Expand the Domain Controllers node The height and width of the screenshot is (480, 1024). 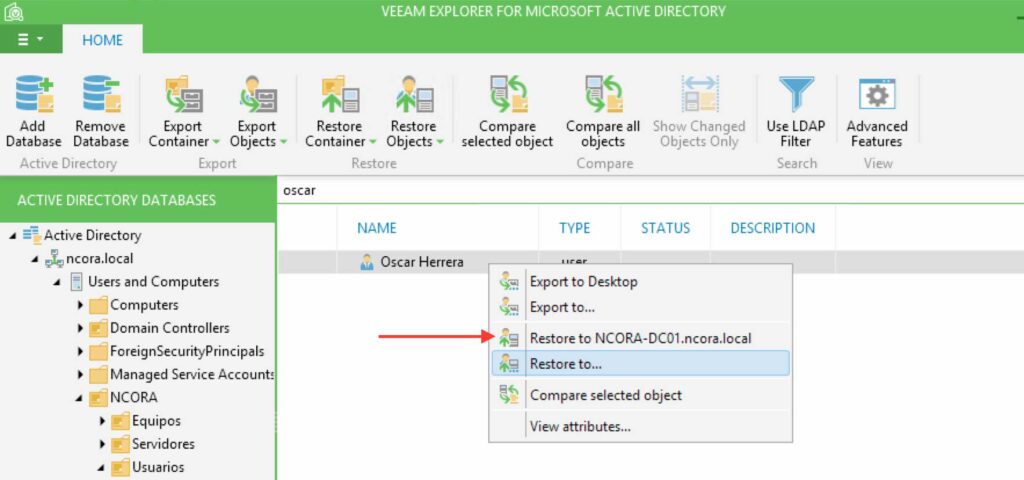coord(80,328)
